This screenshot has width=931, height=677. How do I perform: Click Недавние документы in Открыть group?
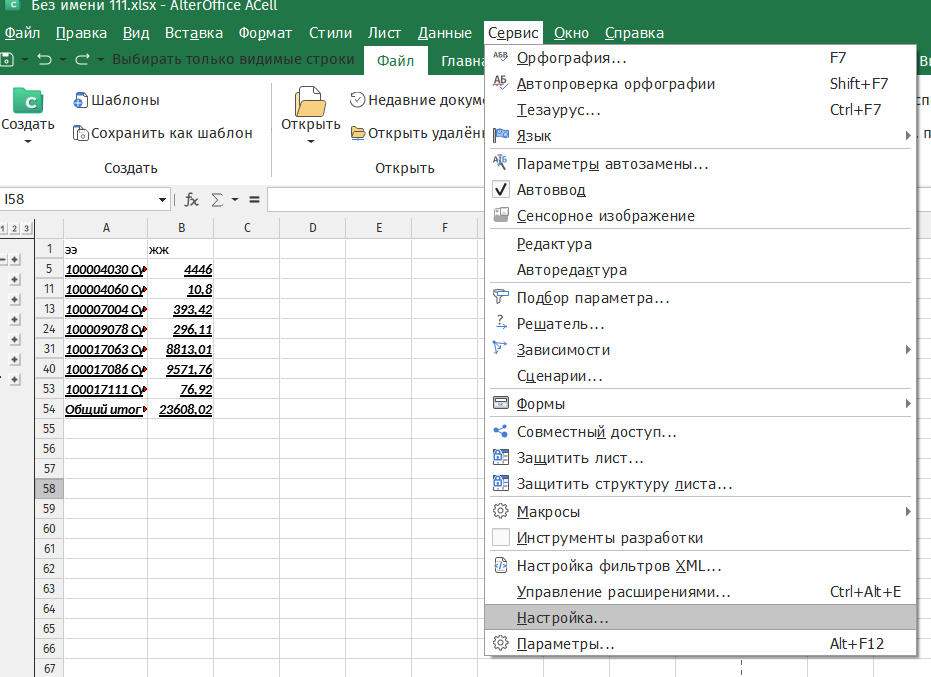point(418,100)
